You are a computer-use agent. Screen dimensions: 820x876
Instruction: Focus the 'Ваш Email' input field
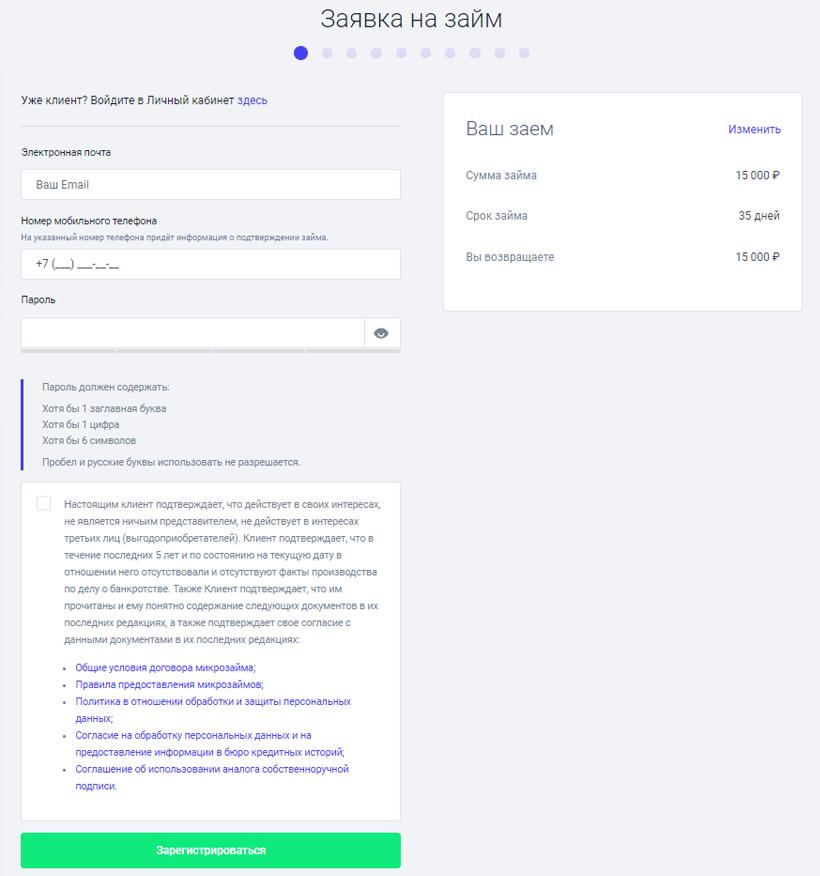point(211,185)
